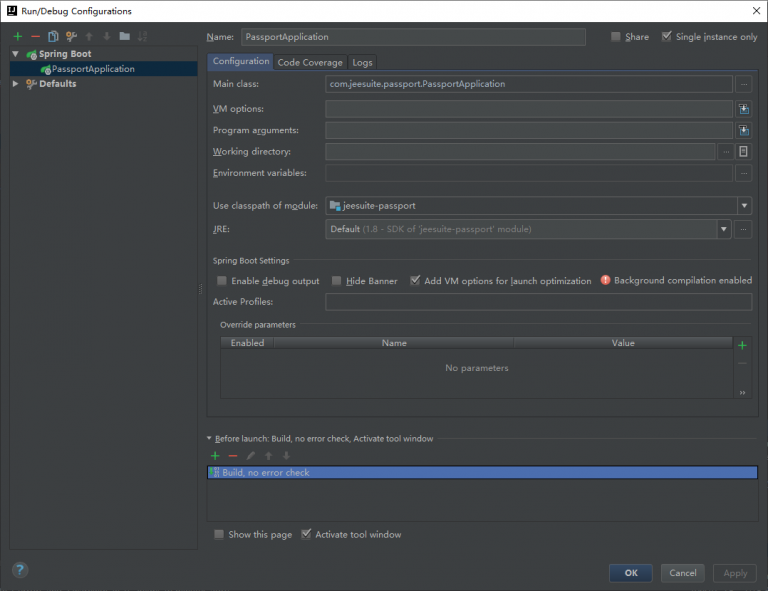Screen dimensions: 768x591
Task: Click the Apply button
Action: click(x=735, y=573)
